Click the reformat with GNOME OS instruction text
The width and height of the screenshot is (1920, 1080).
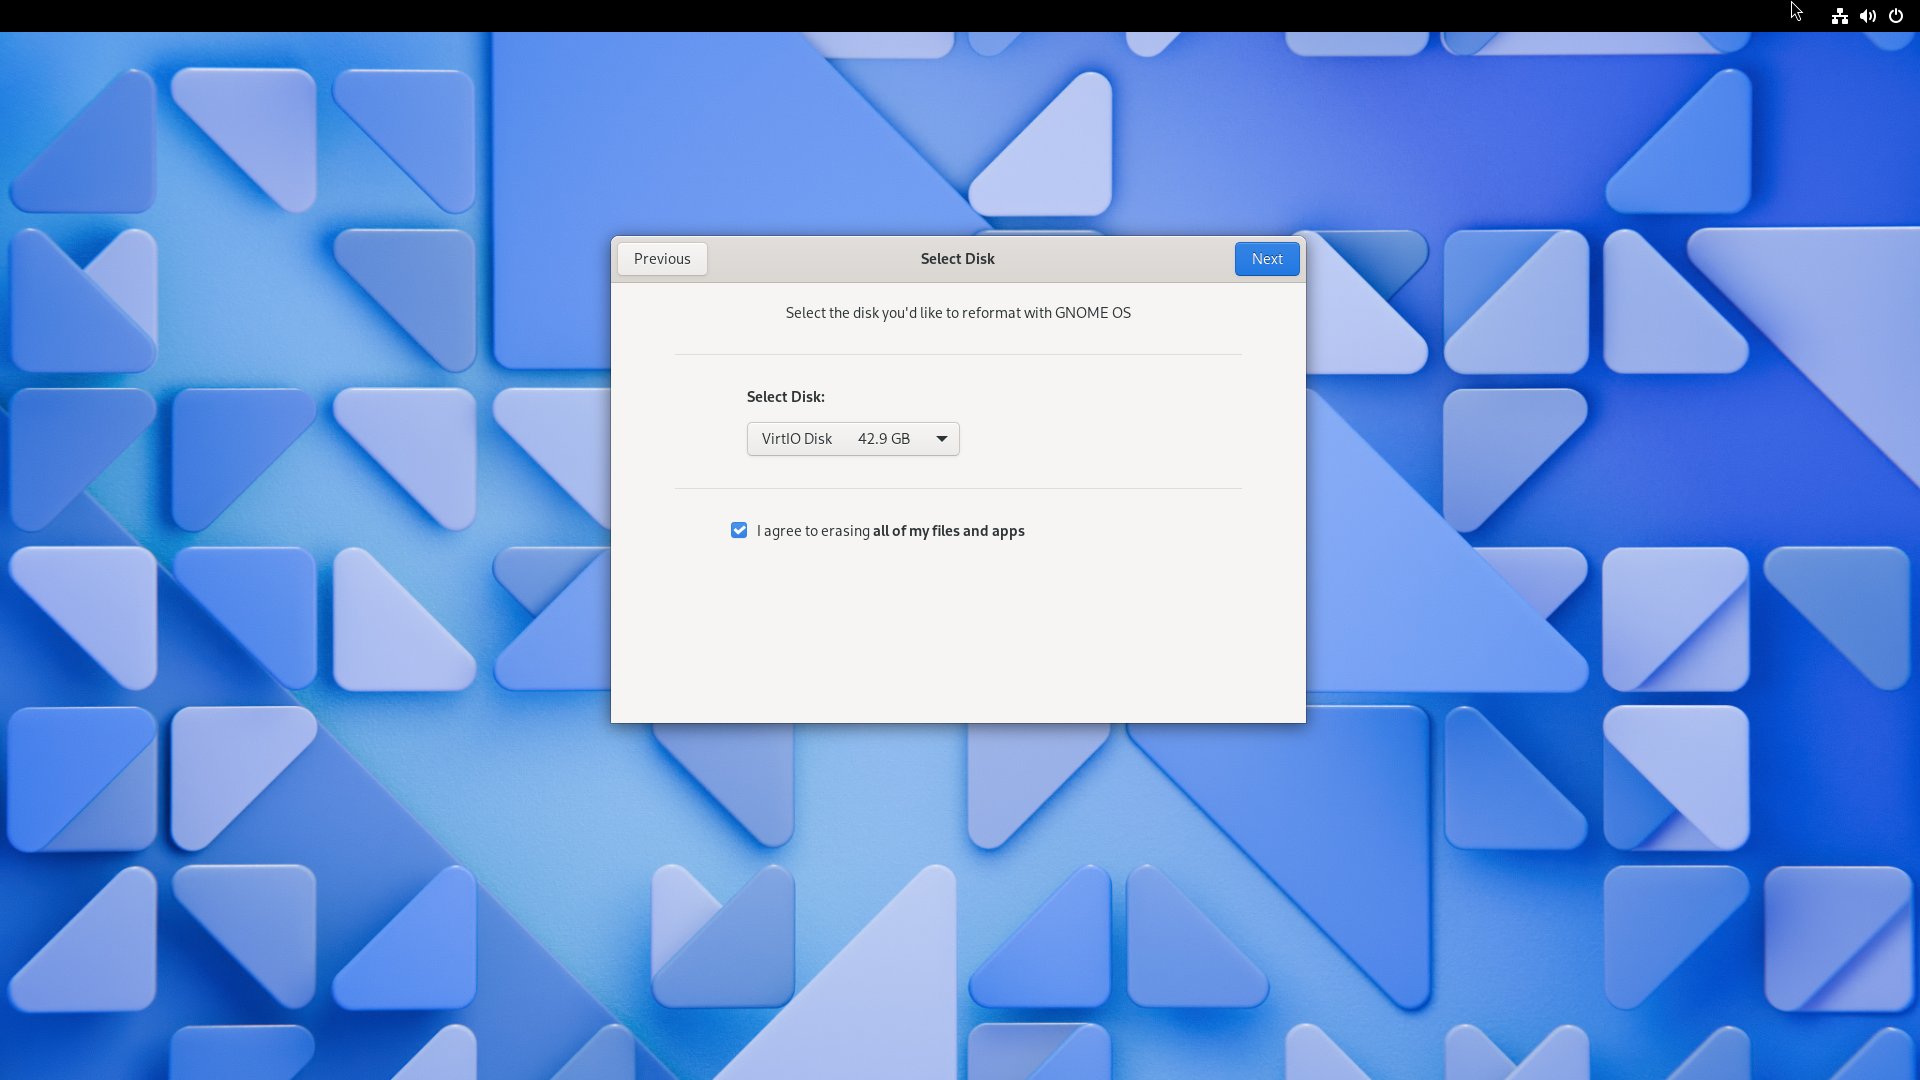tap(957, 313)
